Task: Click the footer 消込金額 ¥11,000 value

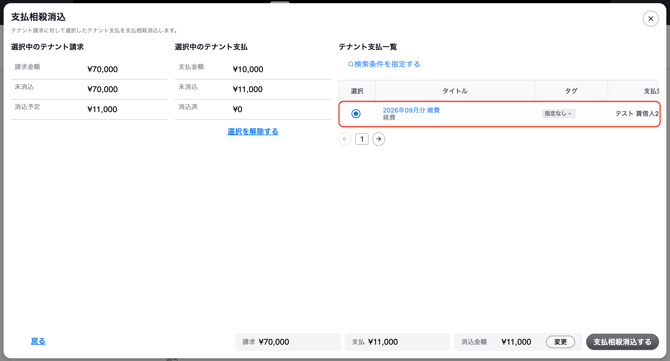Action: pyautogui.click(x=516, y=342)
